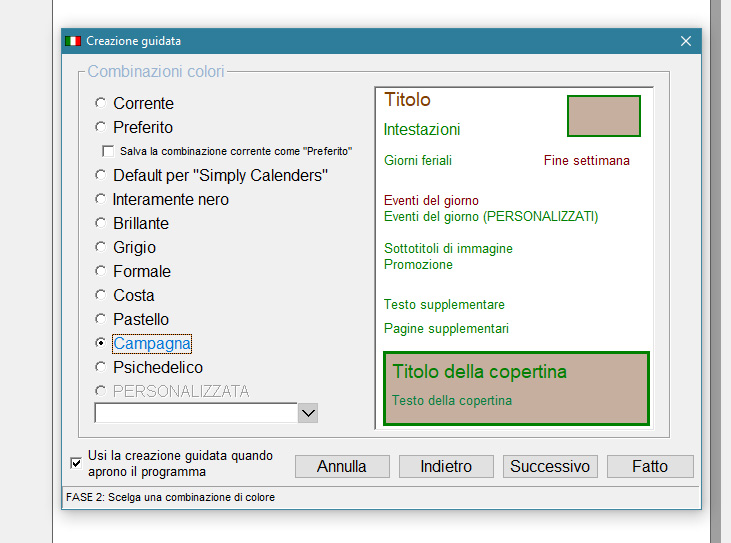Select the Grigio color scheme

[x=100, y=247]
